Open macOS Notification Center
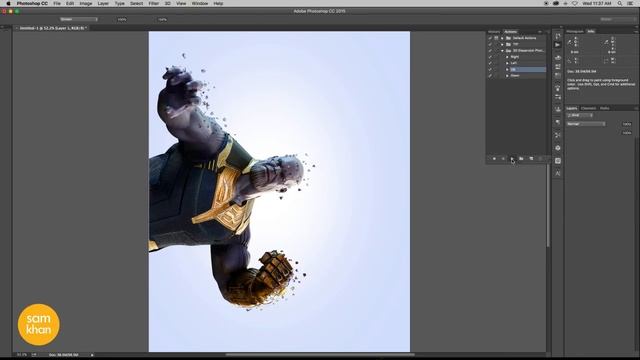Viewport: 640px width, 360px height. [x=631, y=3]
